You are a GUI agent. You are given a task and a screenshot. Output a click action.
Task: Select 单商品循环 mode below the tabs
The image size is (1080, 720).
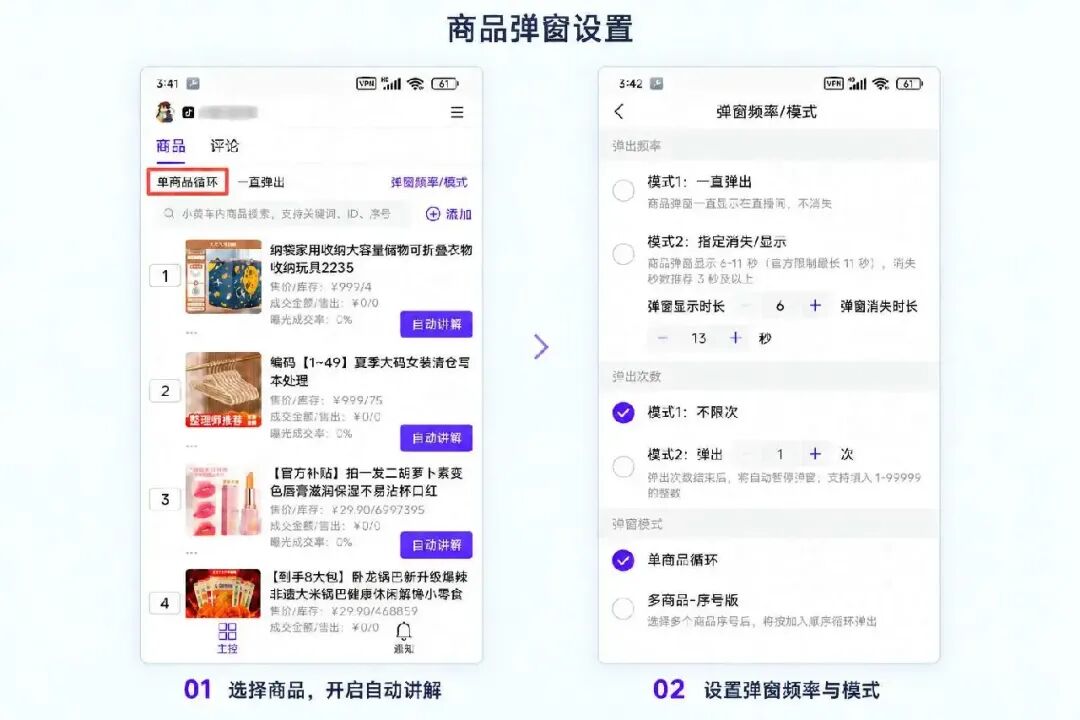point(187,182)
